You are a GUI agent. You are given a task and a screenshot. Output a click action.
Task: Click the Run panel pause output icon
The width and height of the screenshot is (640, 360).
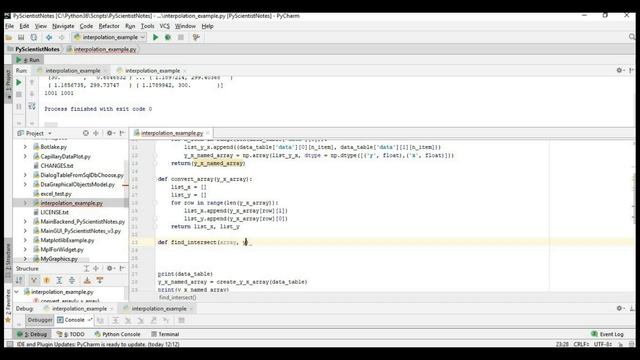coord(19,107)
